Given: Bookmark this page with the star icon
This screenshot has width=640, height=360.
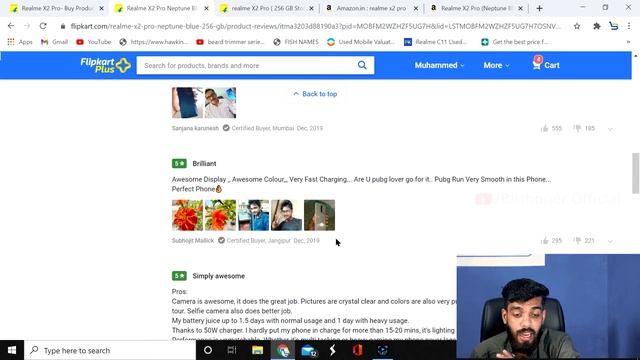Looking at the screenshot, I should click(577, 26).
